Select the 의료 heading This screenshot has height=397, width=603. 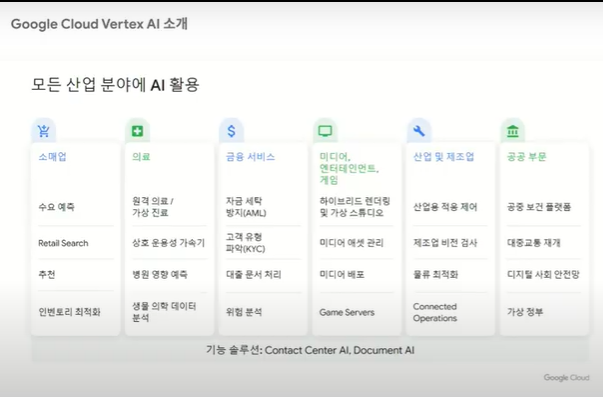pos(141,157)
